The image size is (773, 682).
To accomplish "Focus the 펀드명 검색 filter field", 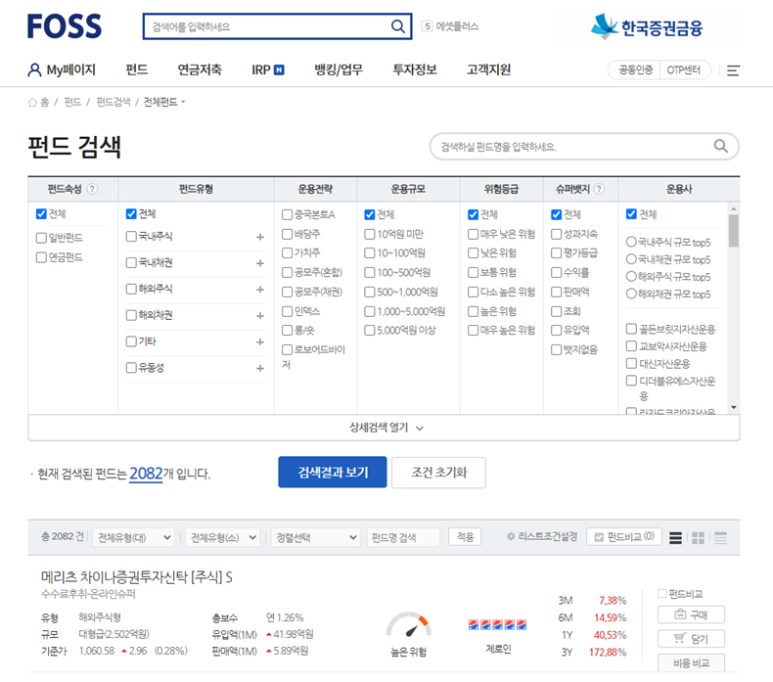I will pos(403,537).
